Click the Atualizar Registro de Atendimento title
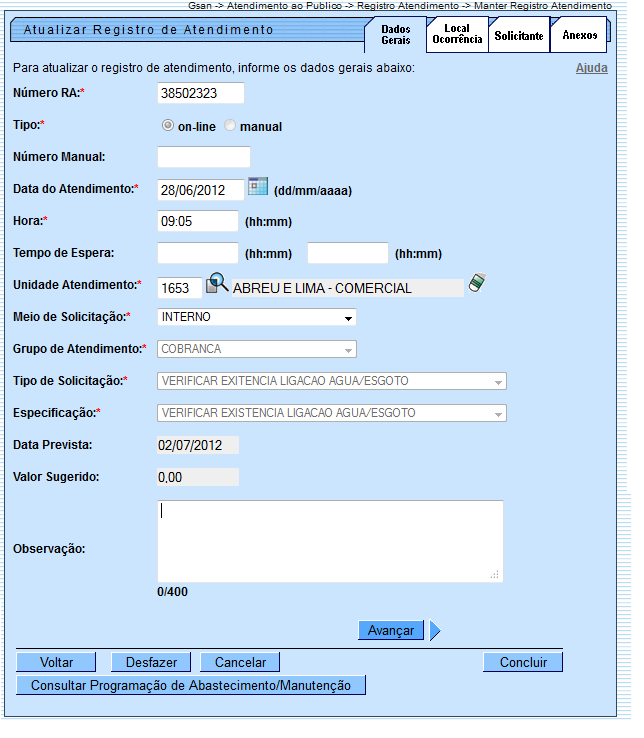Viewport: 644px width, 738px height. [148, 30]
